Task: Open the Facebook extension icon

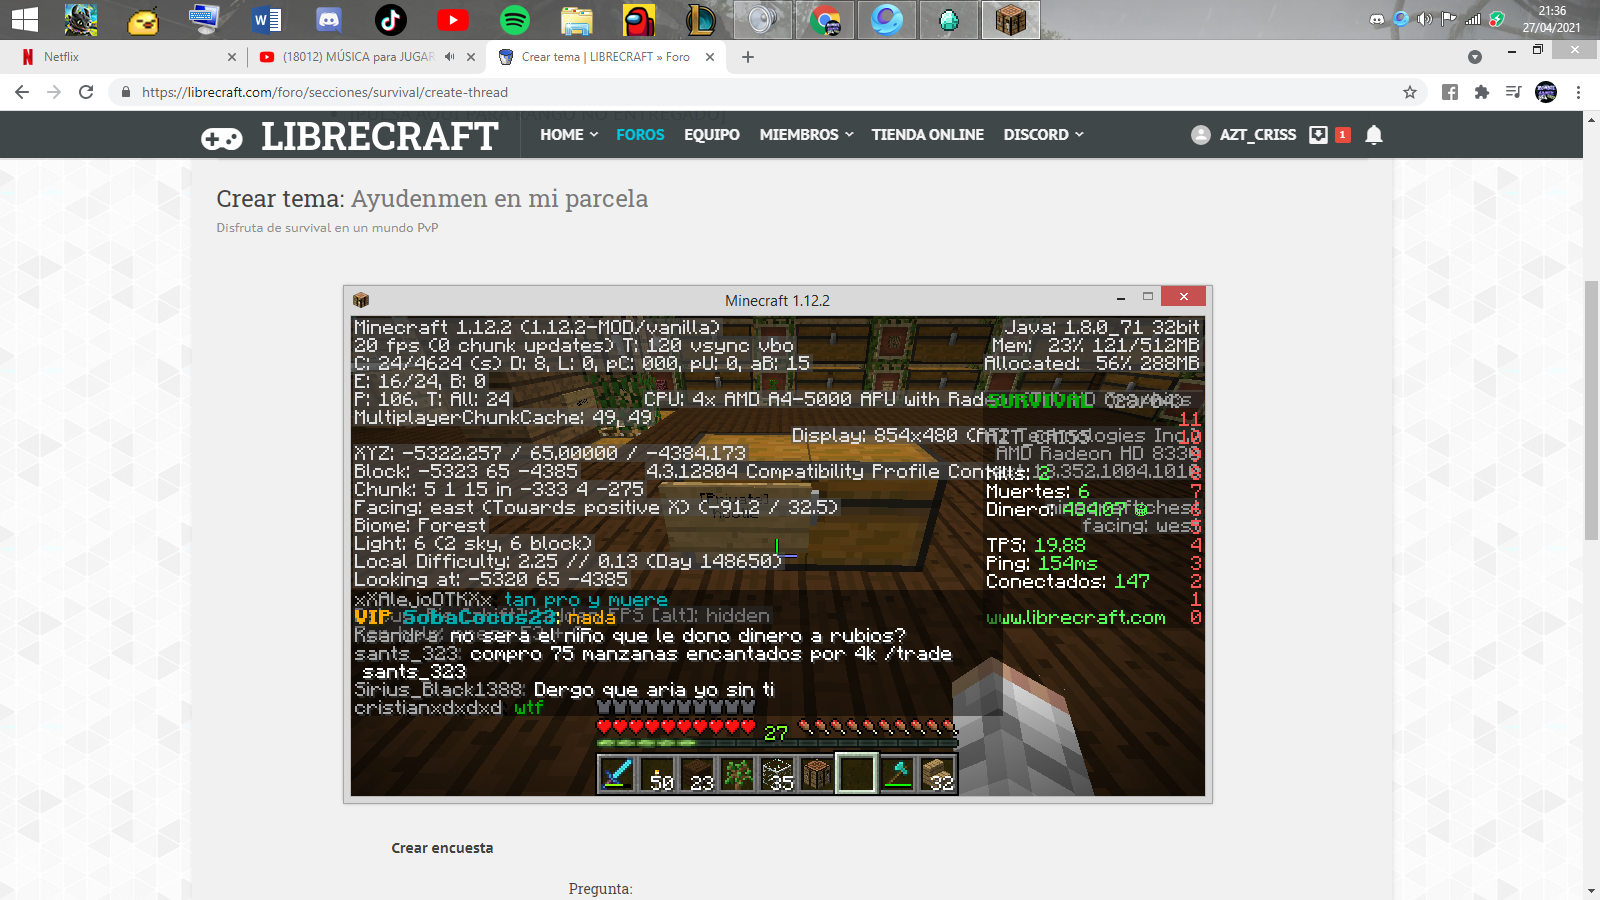Action: 1450,92
